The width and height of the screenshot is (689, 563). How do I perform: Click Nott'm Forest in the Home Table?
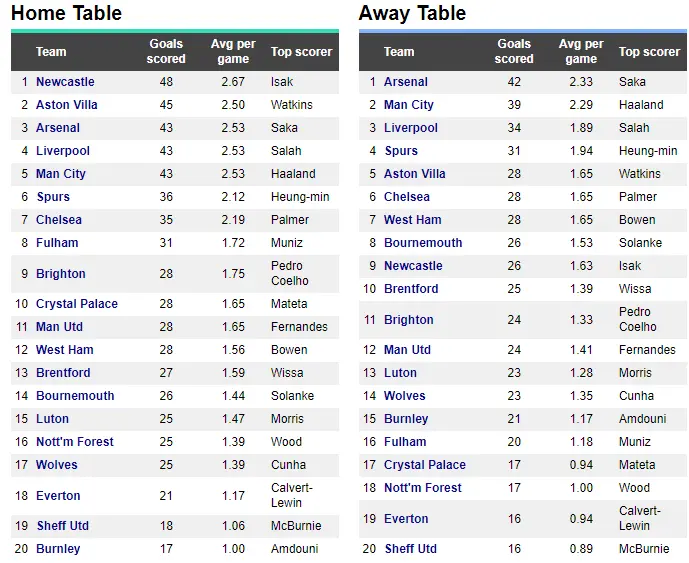tap(74, 442)
